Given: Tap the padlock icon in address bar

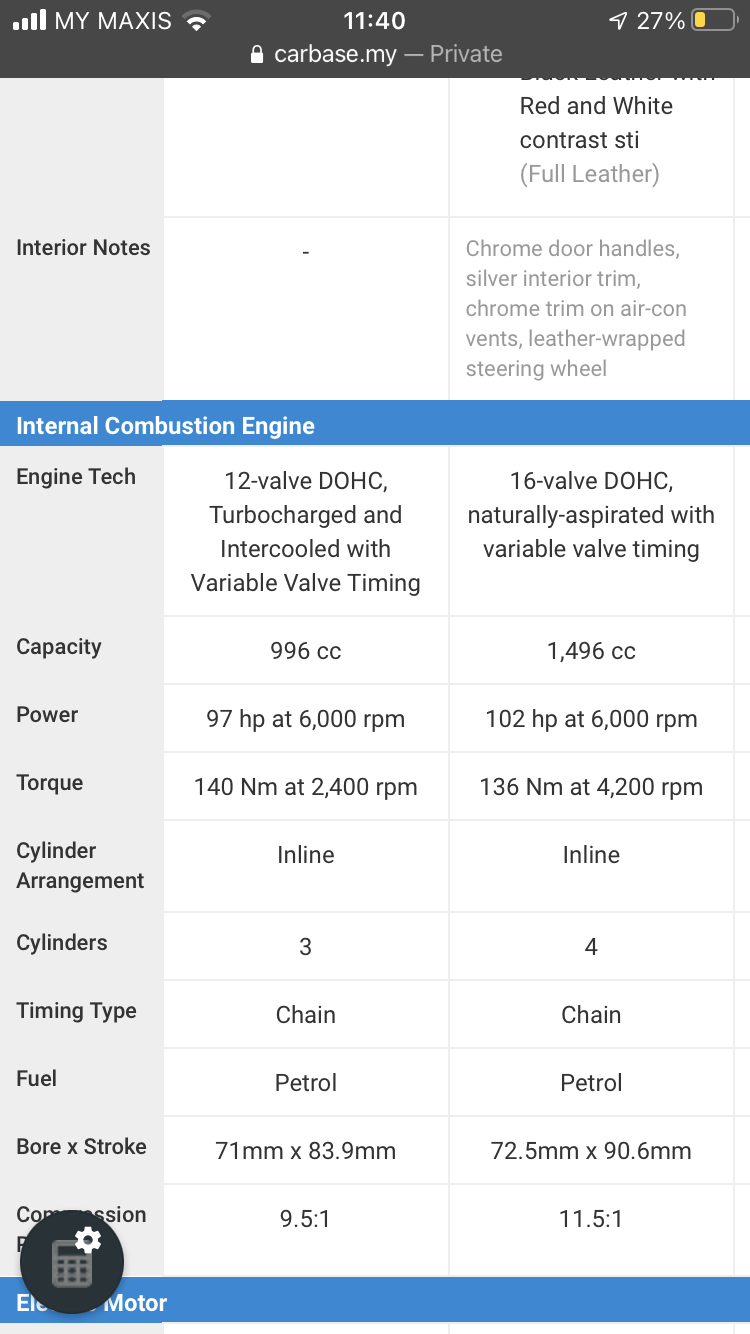Looking at the screenshot, I should [x=257, y=54].
